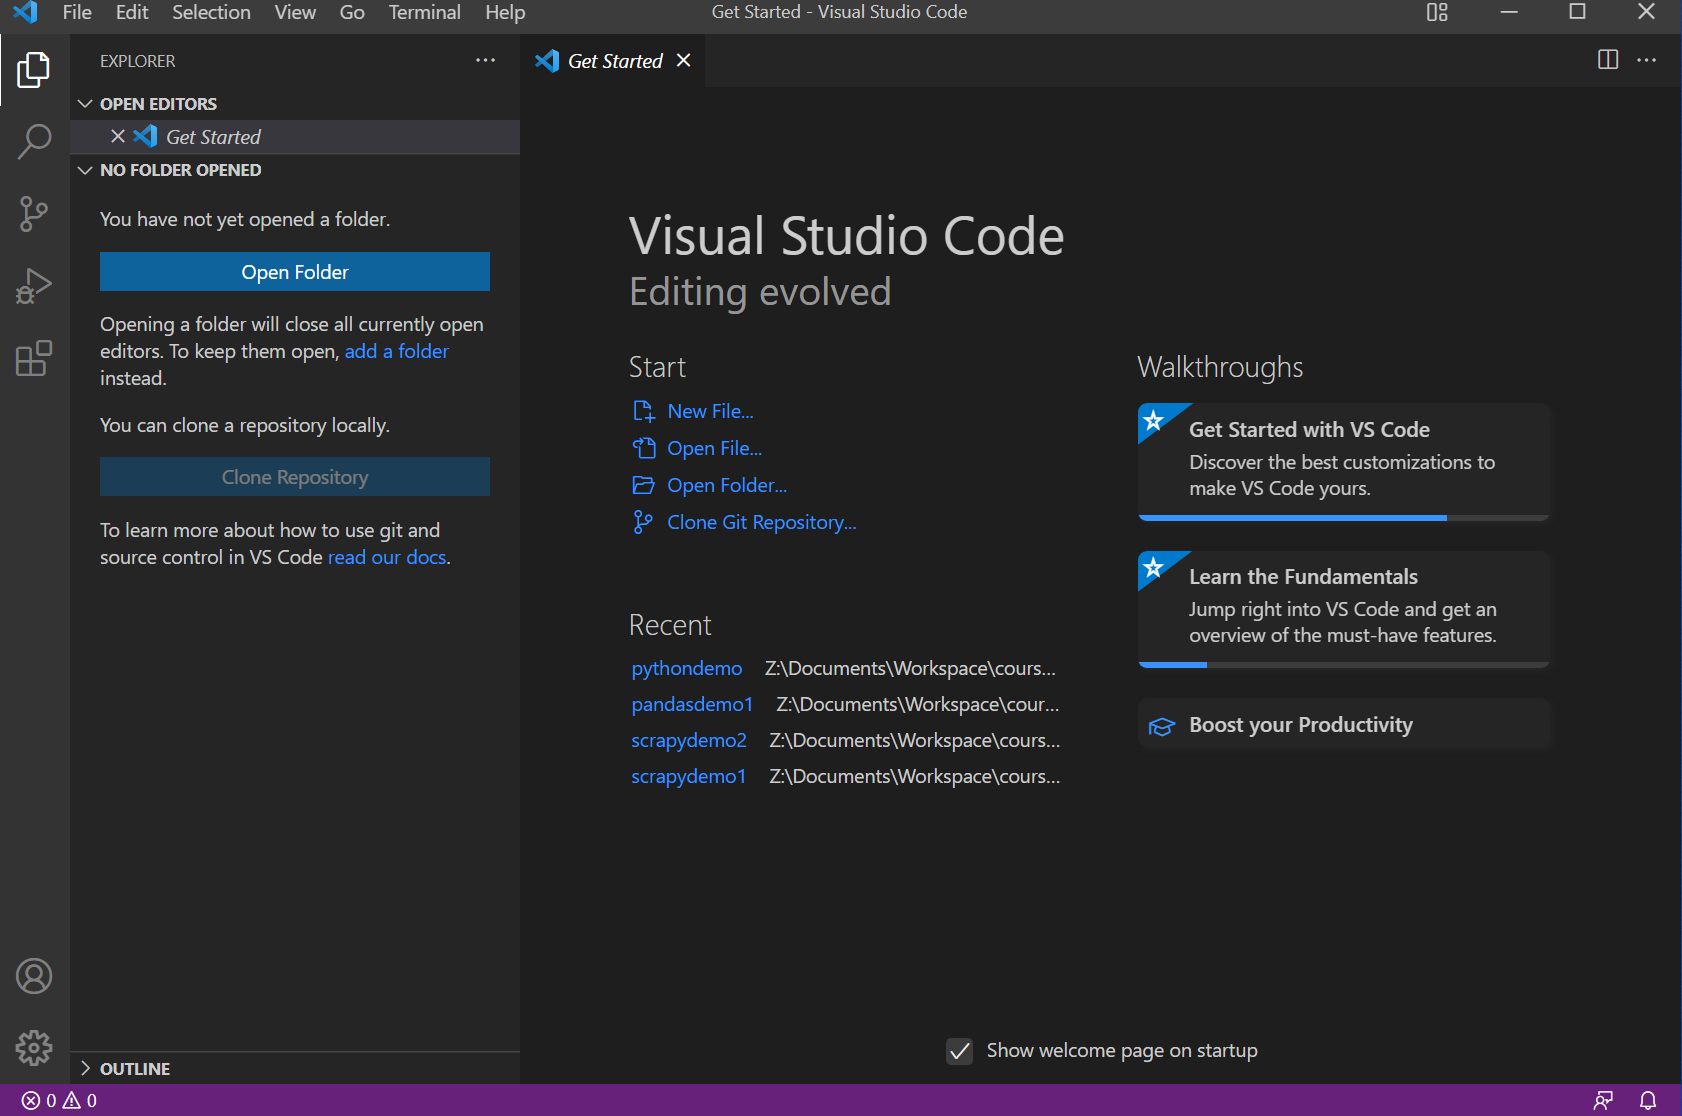Open the Extensions view icon
1682x1116 pixels.
pos(34,358)
